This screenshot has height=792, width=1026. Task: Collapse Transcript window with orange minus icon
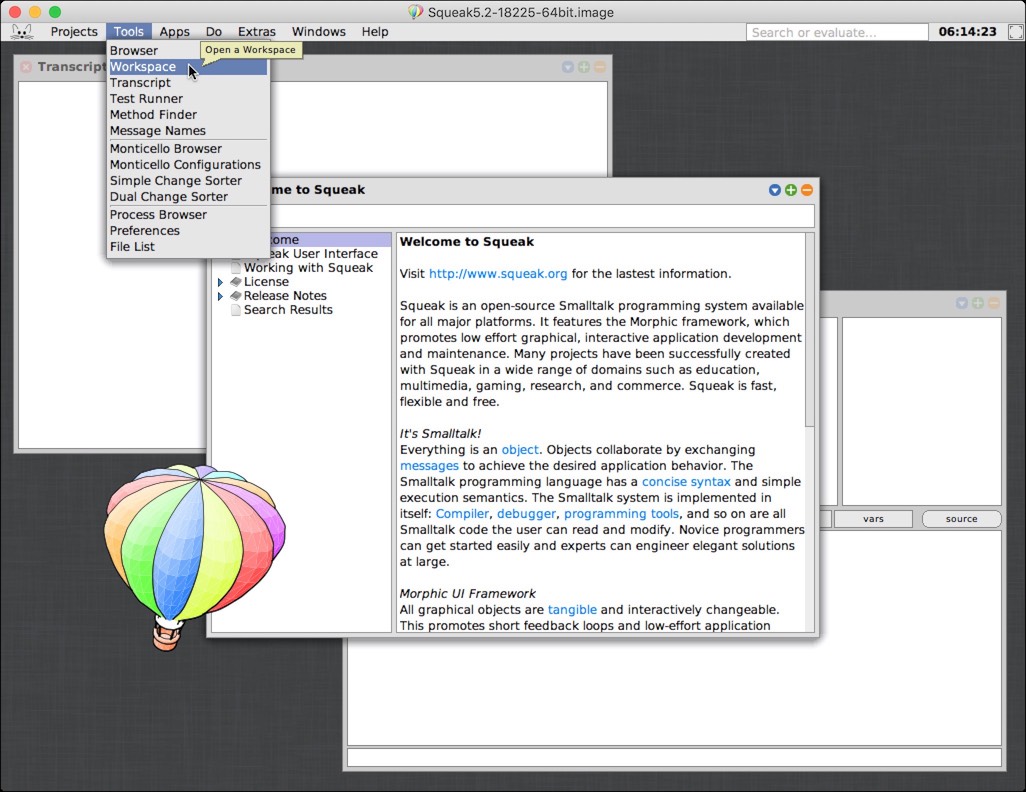(599, 67)
